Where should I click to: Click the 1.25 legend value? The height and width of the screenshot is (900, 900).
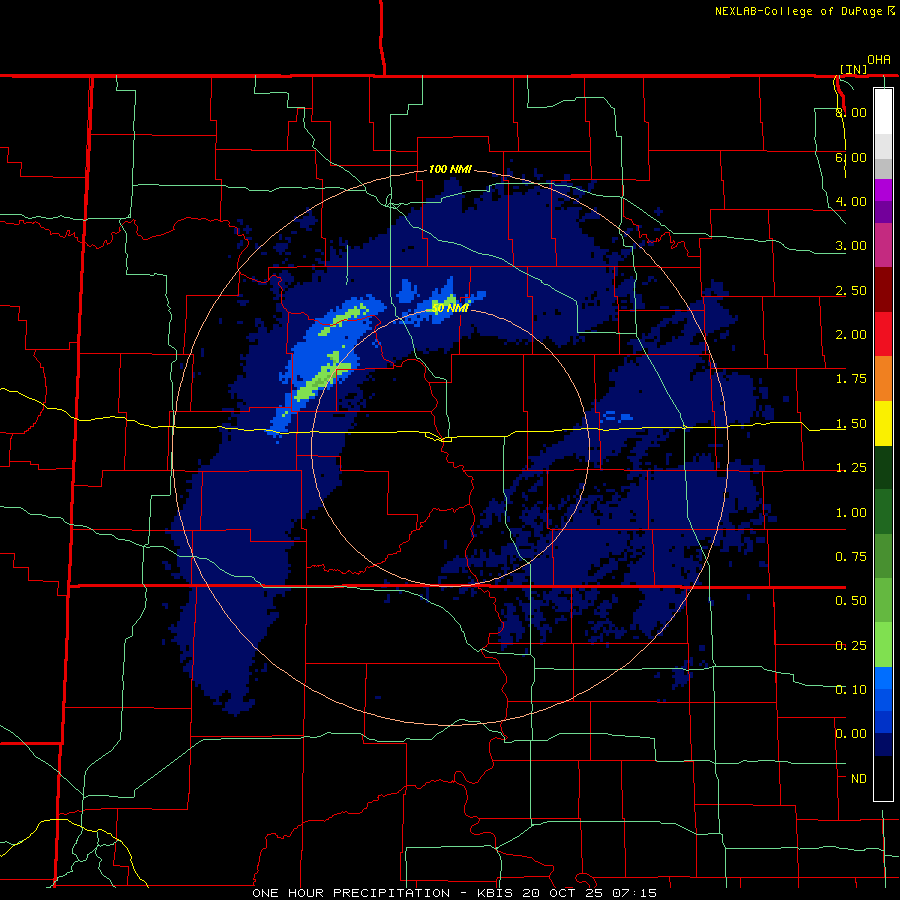(x=851, y=468)
